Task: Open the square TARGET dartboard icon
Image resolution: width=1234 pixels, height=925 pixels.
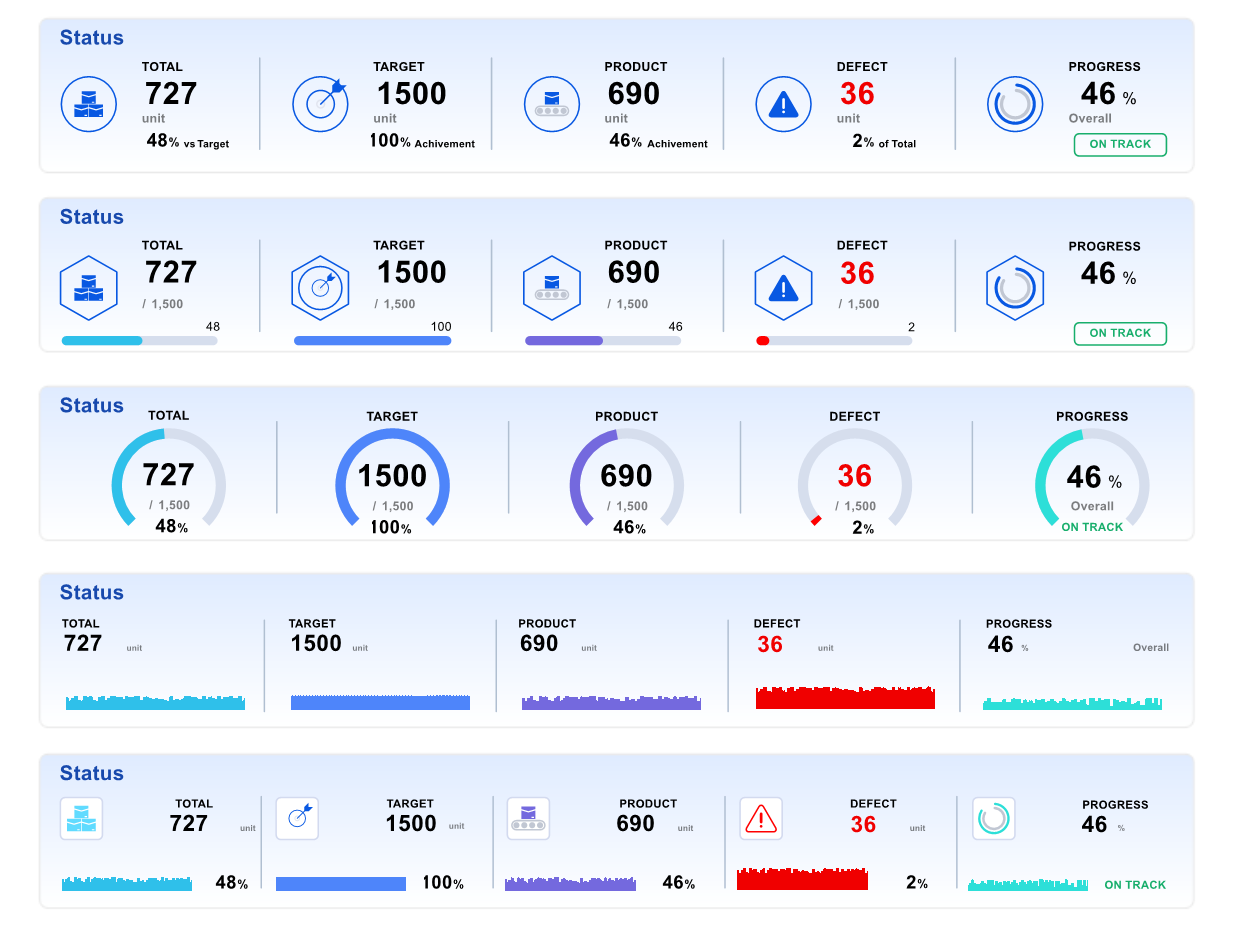Action: coord(297,818)
